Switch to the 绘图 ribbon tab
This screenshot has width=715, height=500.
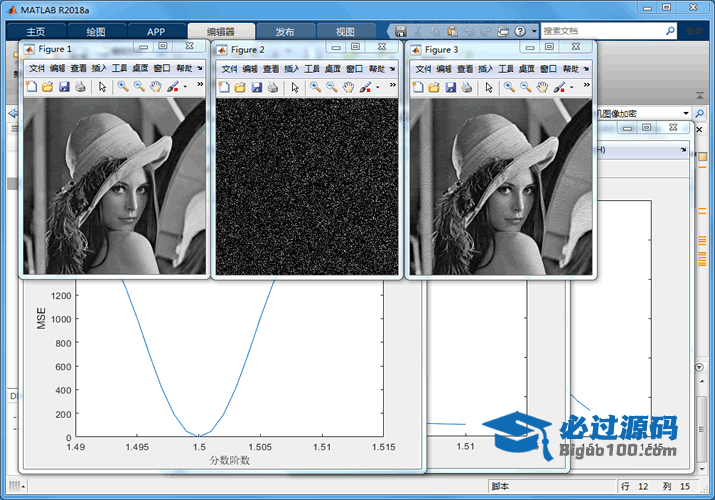96,31
